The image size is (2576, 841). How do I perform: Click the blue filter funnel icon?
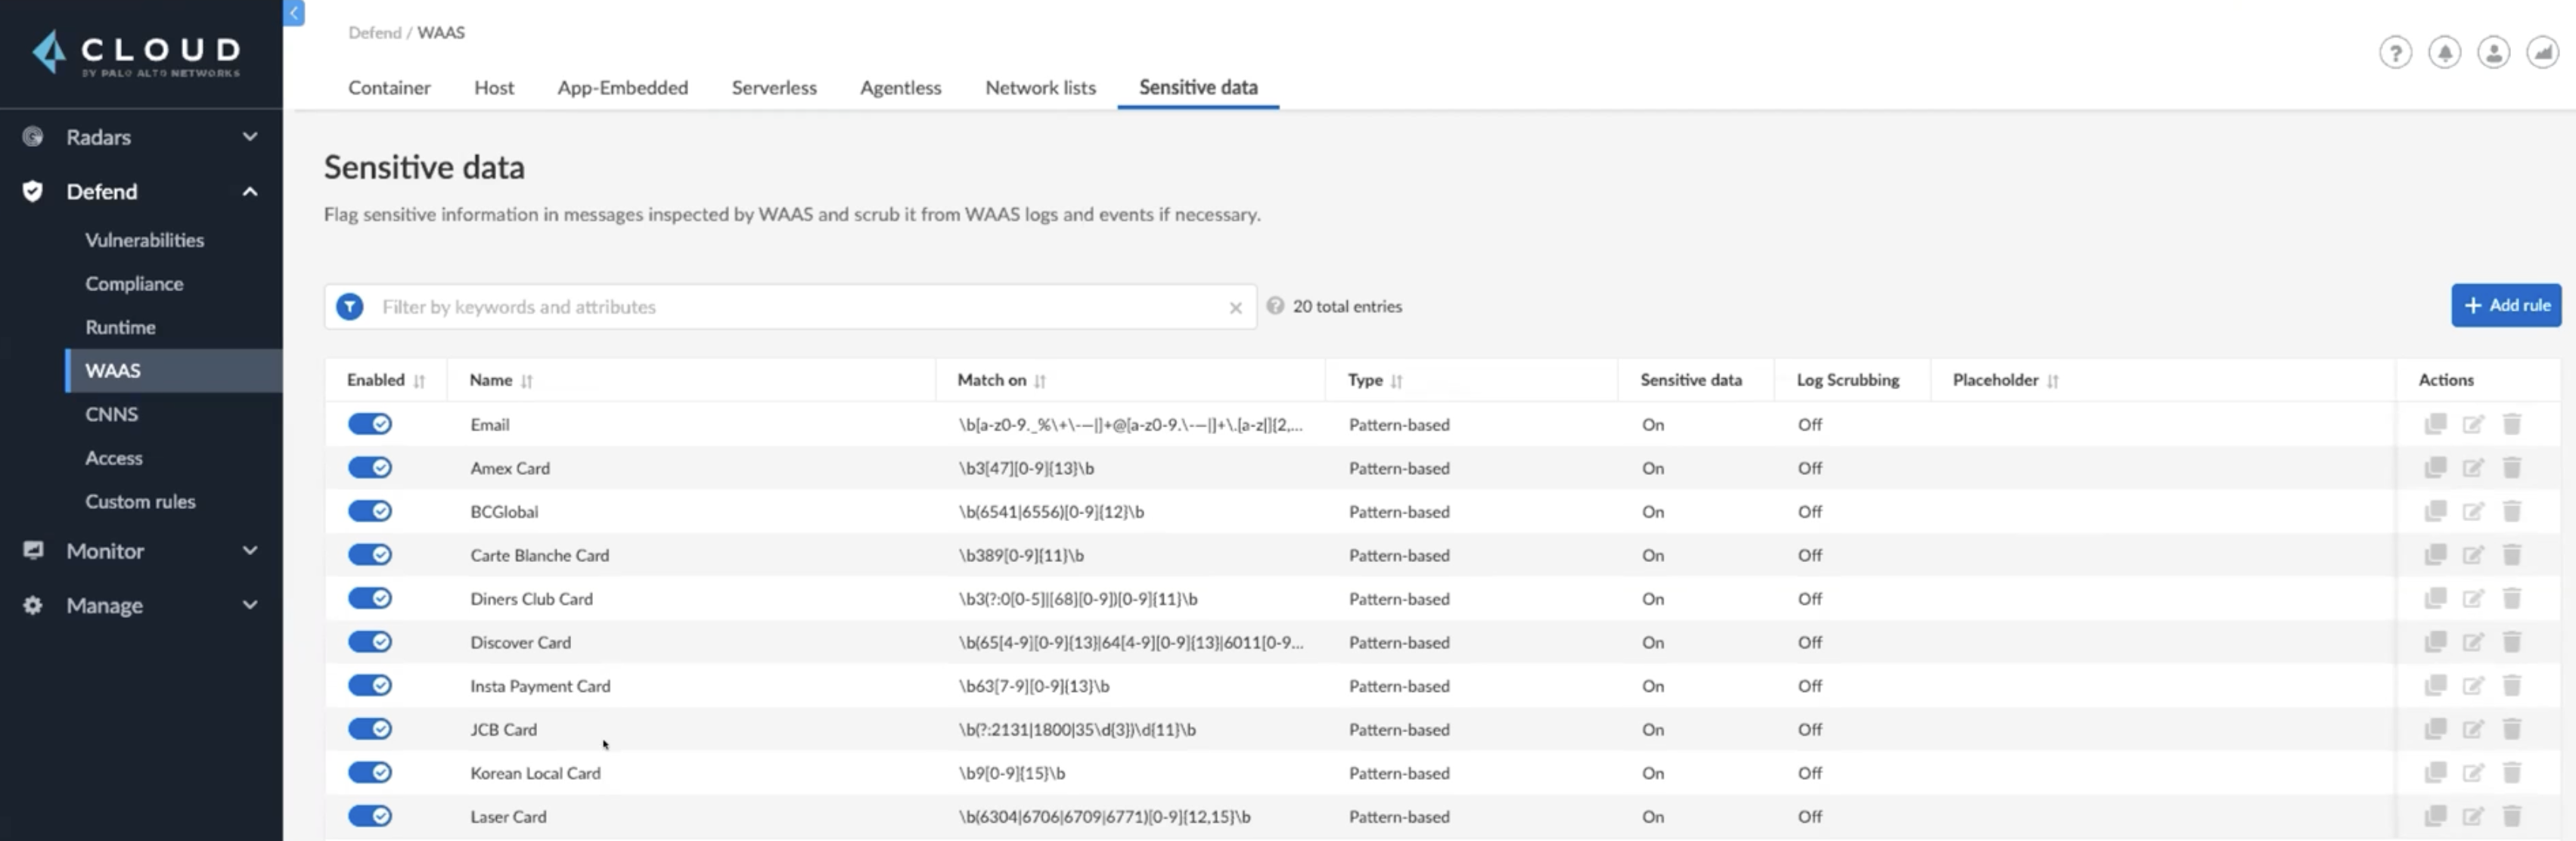350,306
